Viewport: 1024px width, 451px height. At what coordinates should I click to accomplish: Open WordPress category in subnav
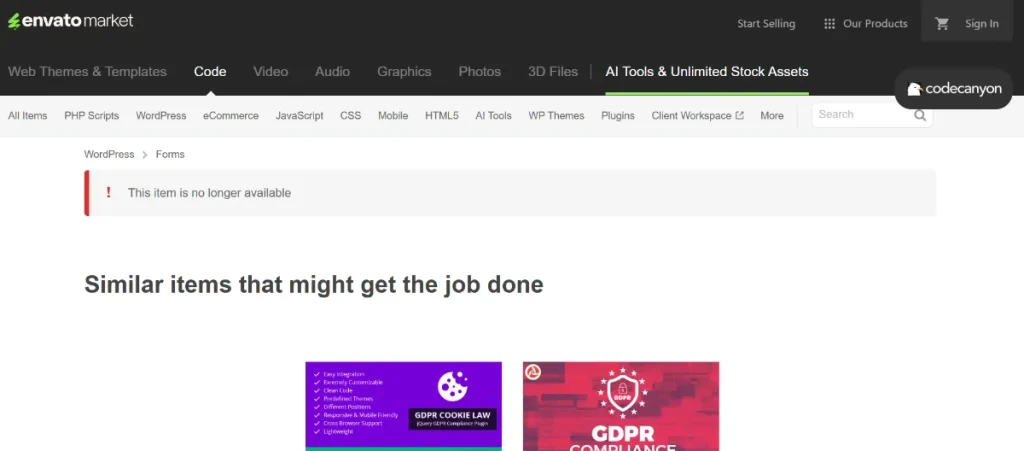161,116
